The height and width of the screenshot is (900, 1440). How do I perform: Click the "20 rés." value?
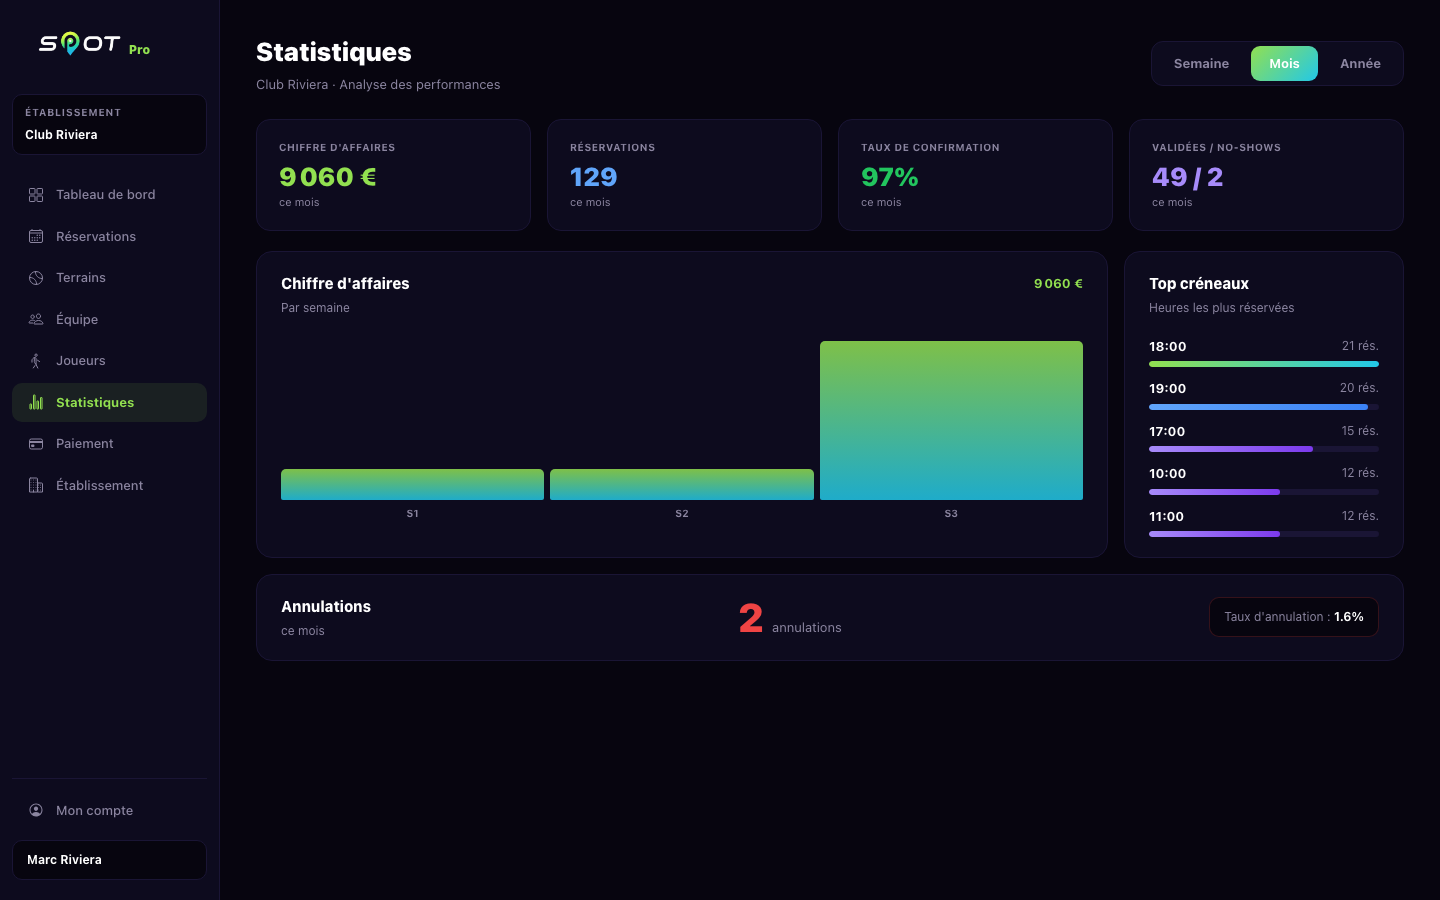point(1359,388)
